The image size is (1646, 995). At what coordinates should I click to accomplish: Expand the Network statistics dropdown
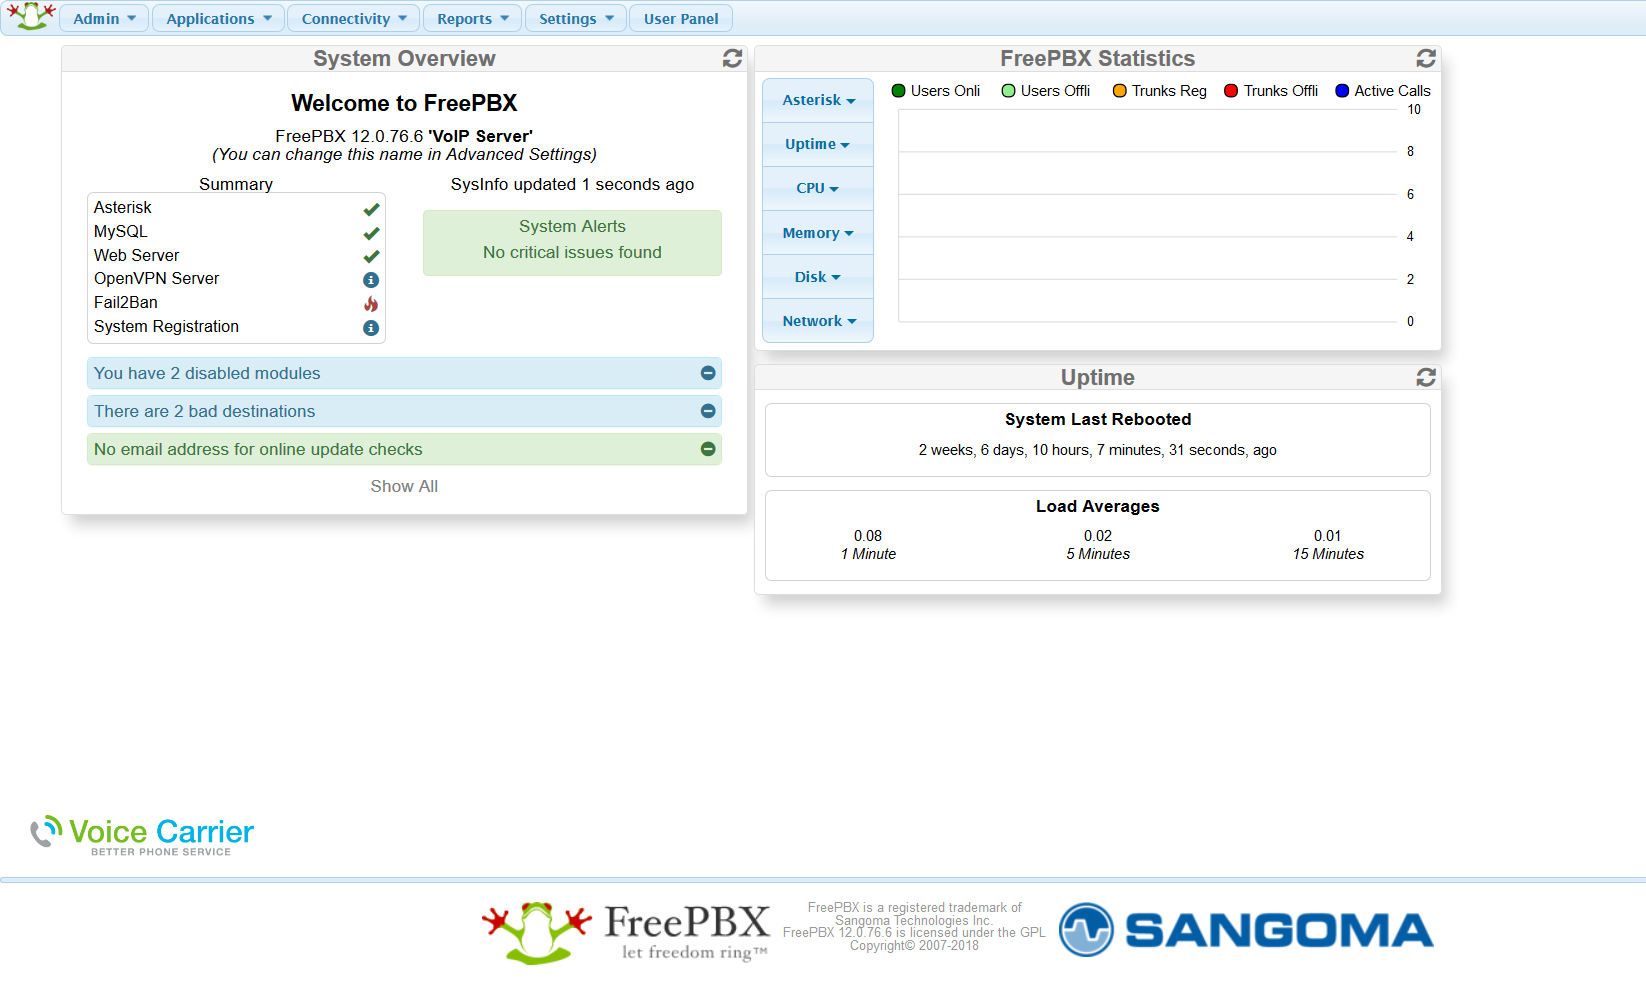pos(818,321)
